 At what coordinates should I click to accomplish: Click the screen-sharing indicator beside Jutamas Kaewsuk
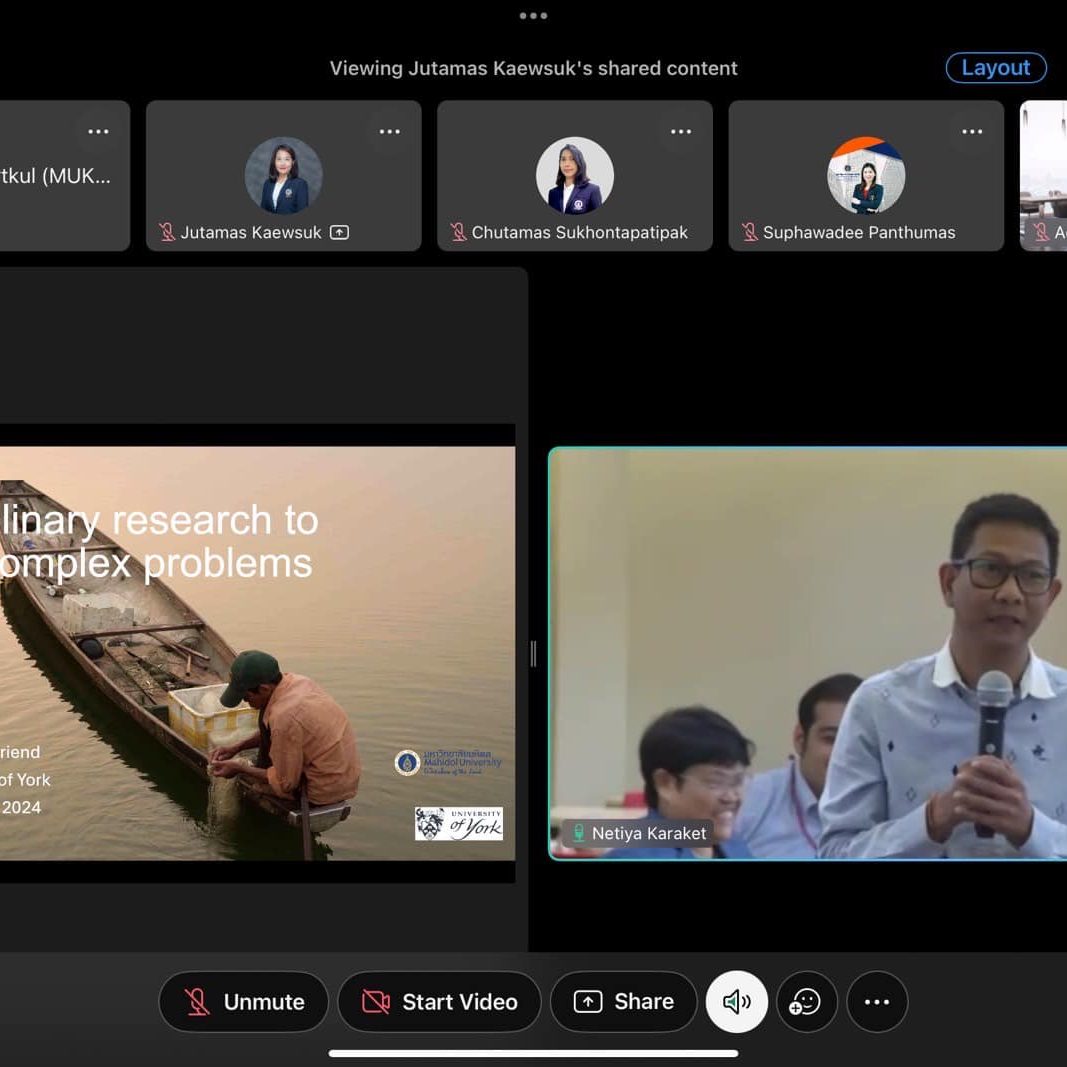(x=339, y=232)
